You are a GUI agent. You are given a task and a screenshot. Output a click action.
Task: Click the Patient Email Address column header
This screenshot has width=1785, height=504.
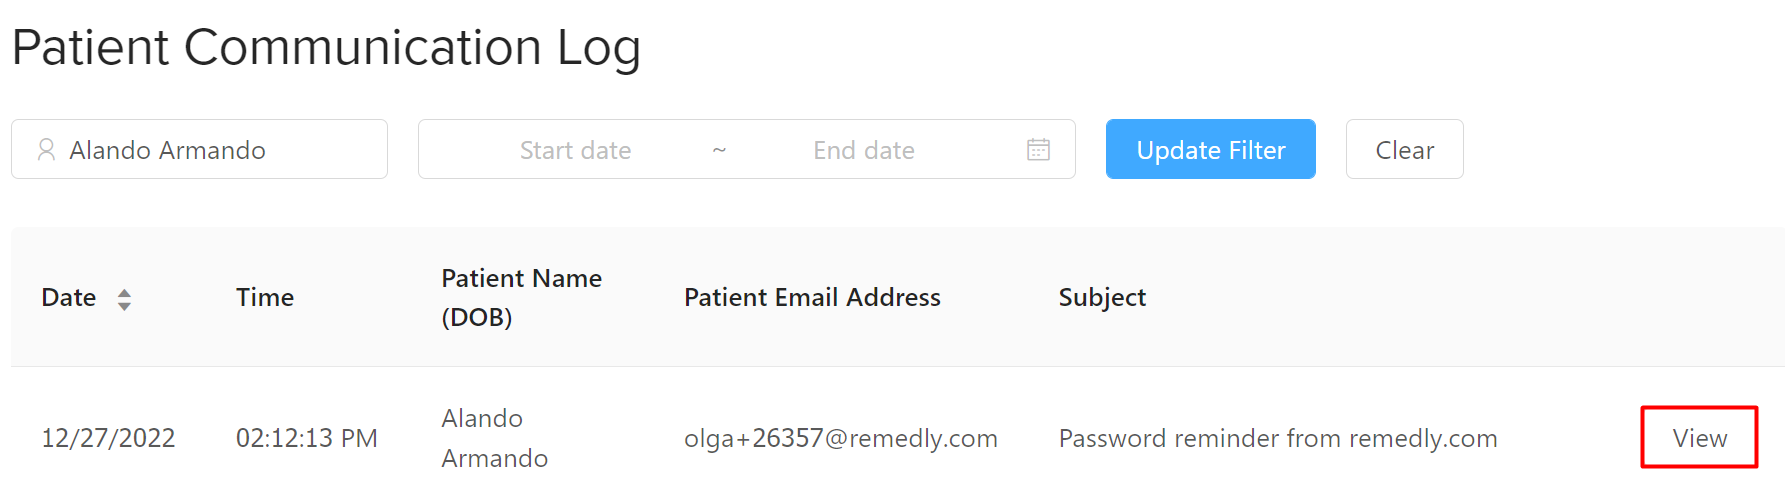pos(812,297)
